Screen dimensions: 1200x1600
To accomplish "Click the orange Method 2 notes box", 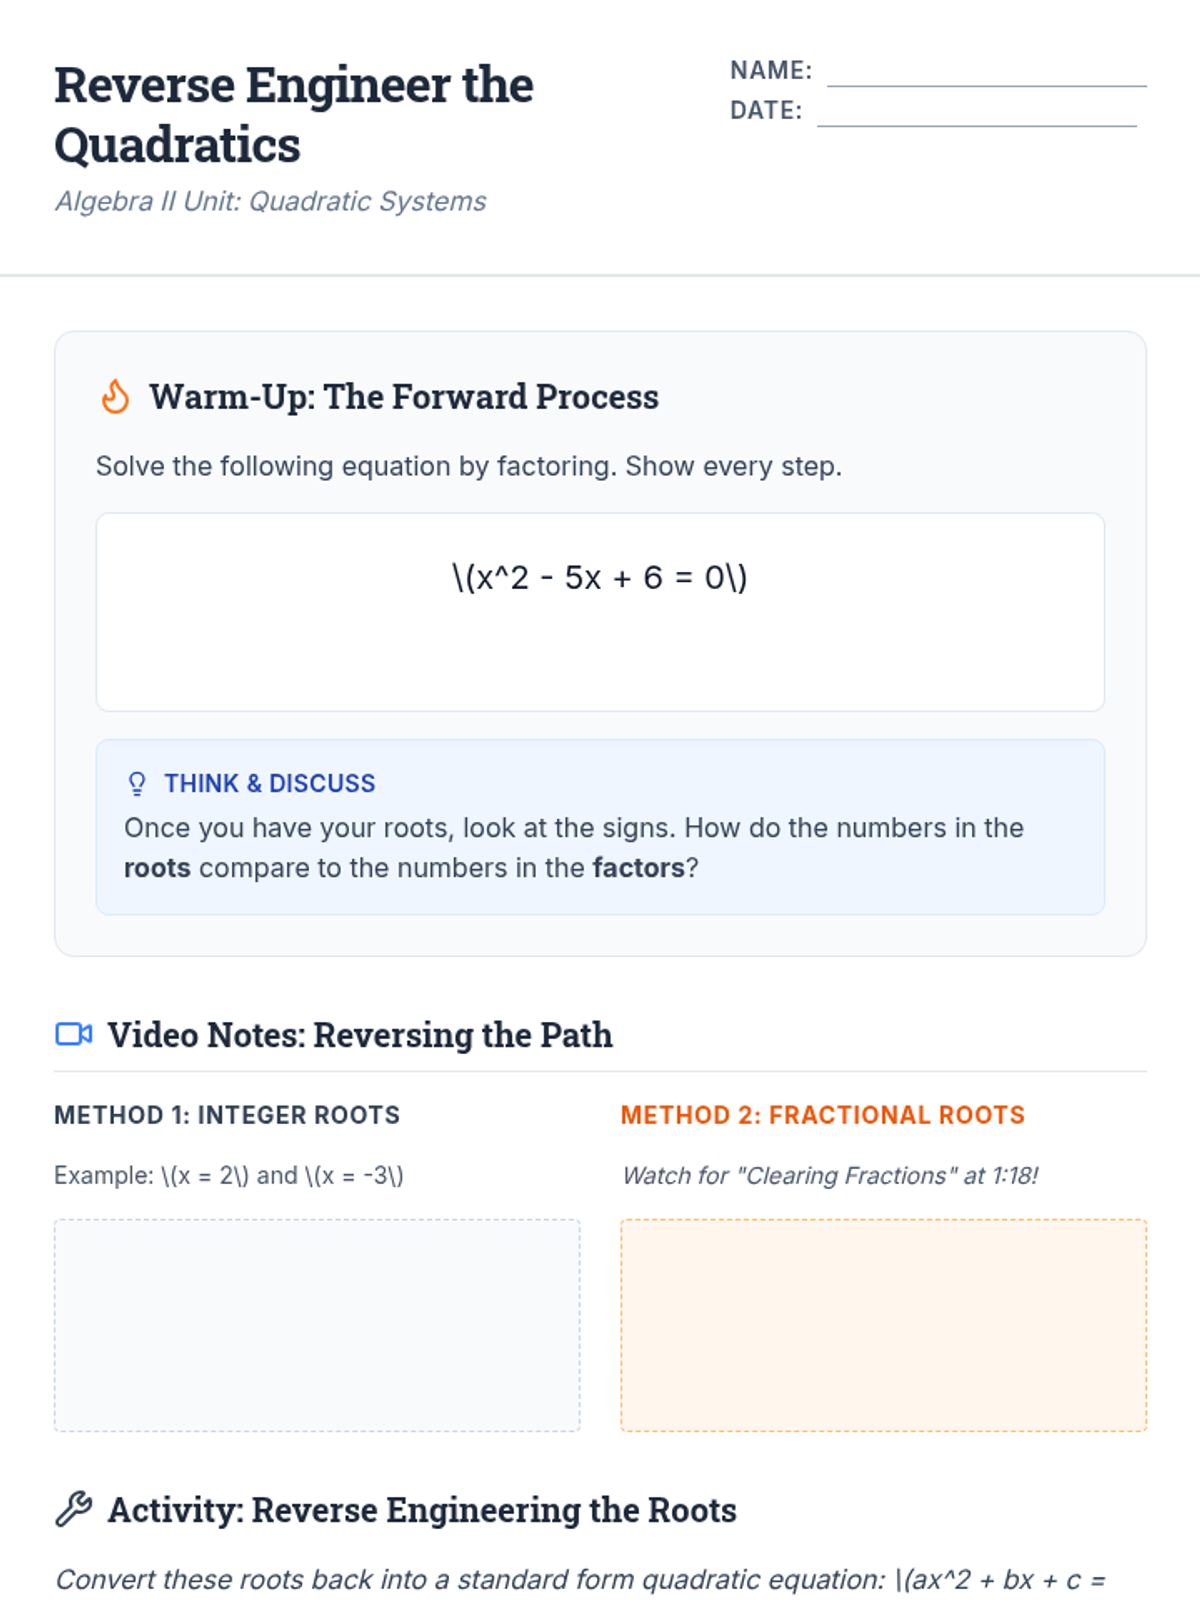I will coord(883,1324).
